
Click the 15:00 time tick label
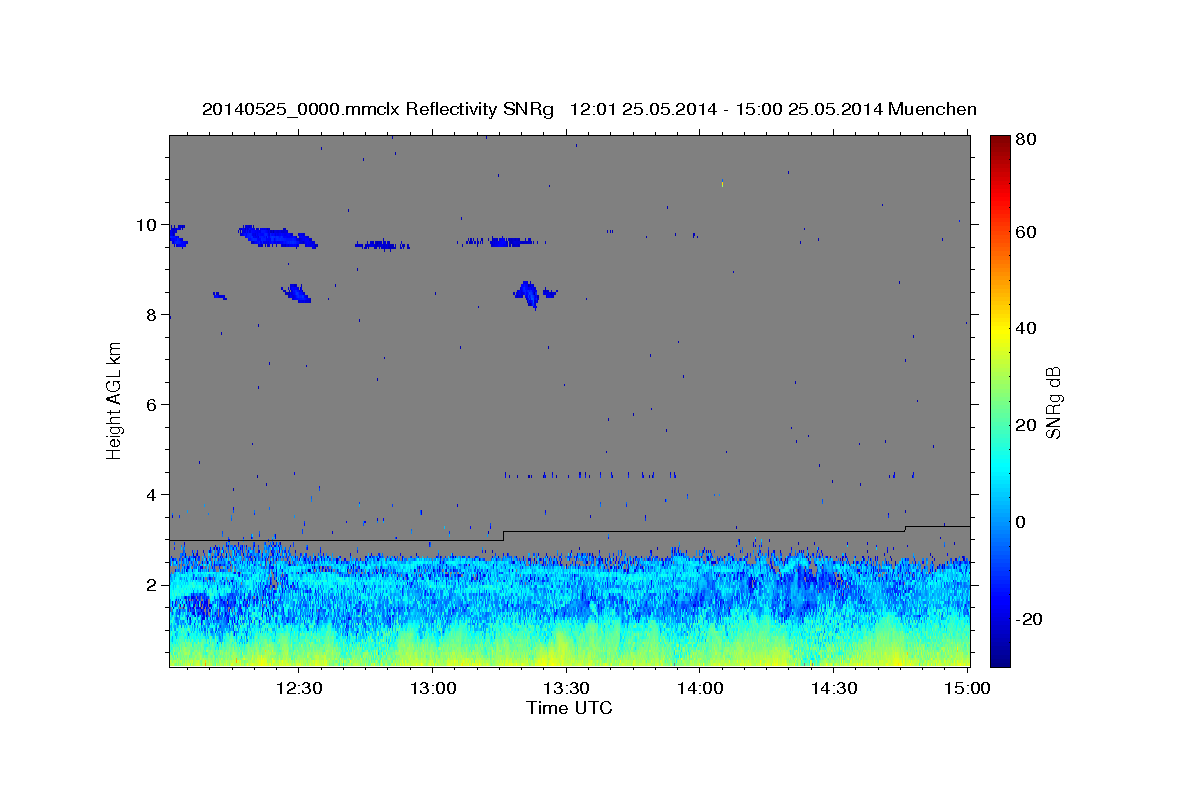[968, 688]
